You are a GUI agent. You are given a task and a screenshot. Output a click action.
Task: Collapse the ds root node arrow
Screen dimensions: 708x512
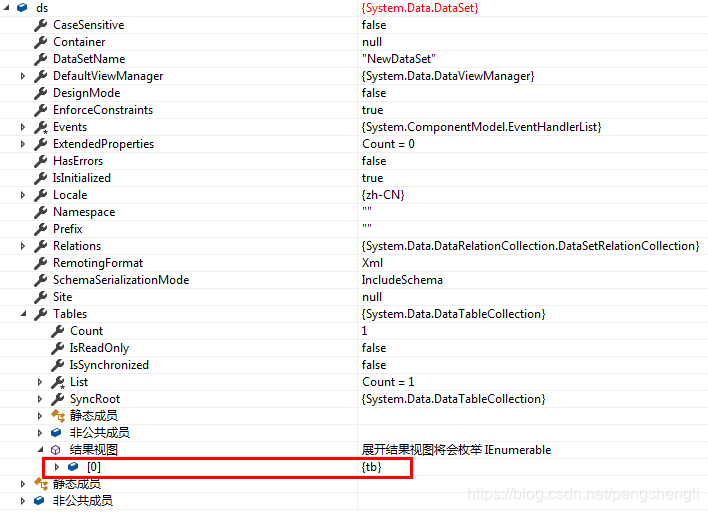6,8
